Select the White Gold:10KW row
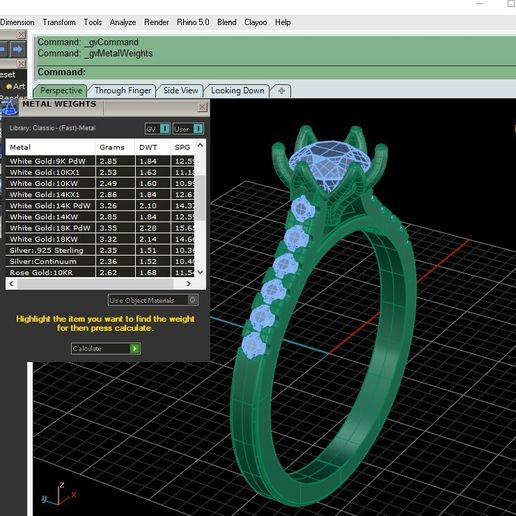 tap(100, 184)
